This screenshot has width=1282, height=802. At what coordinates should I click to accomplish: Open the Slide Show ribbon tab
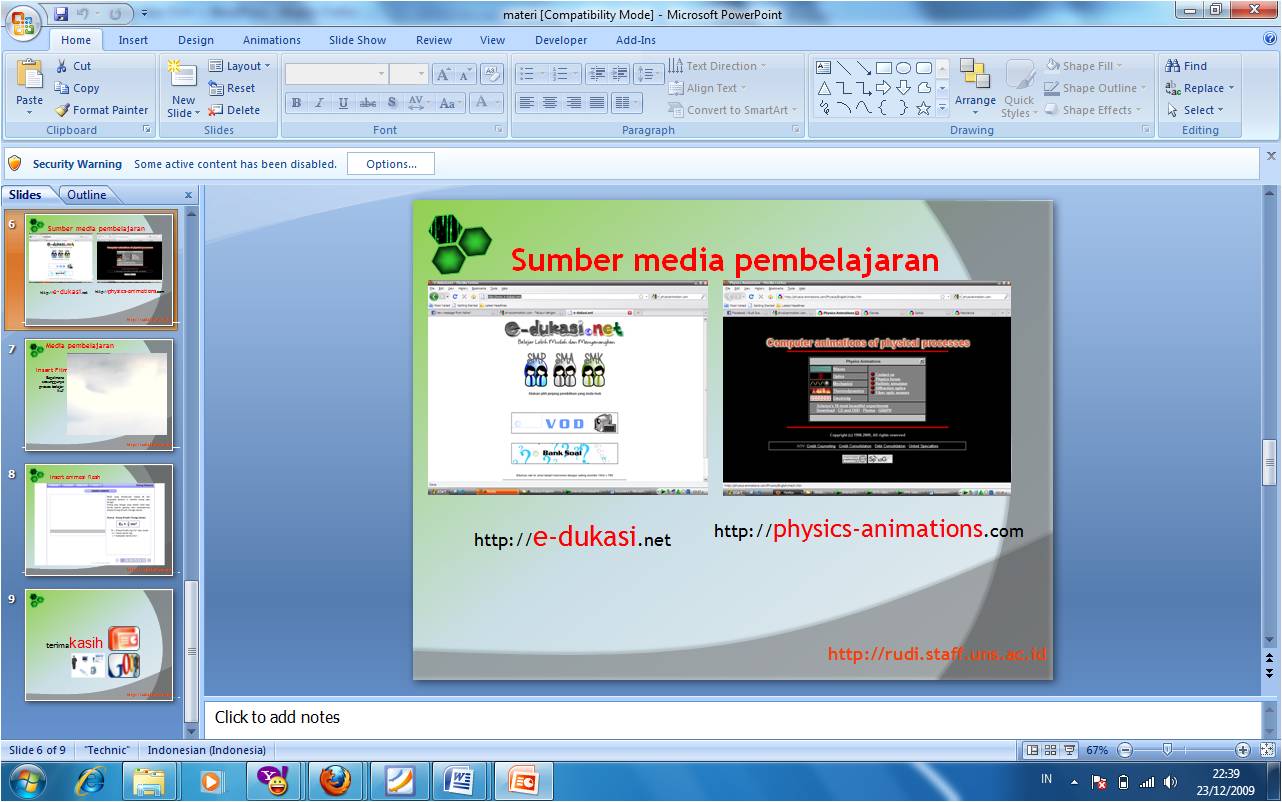click(357, 40)
